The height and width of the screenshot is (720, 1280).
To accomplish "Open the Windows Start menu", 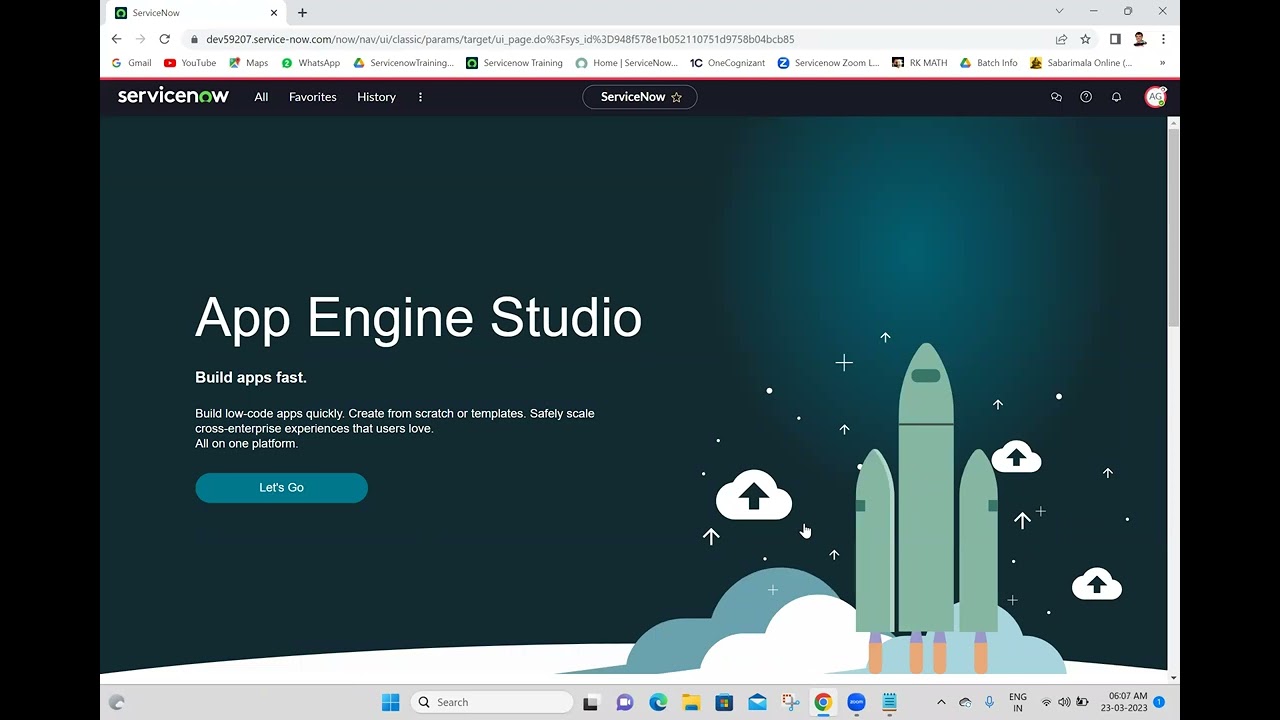I will (390, 702).
